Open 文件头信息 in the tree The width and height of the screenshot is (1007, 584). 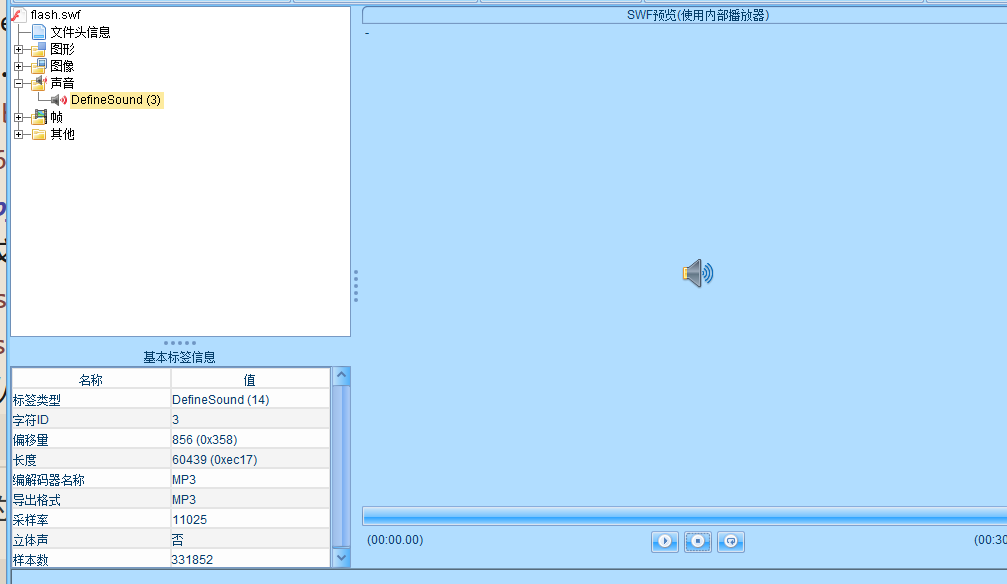(x=80, y=31)
